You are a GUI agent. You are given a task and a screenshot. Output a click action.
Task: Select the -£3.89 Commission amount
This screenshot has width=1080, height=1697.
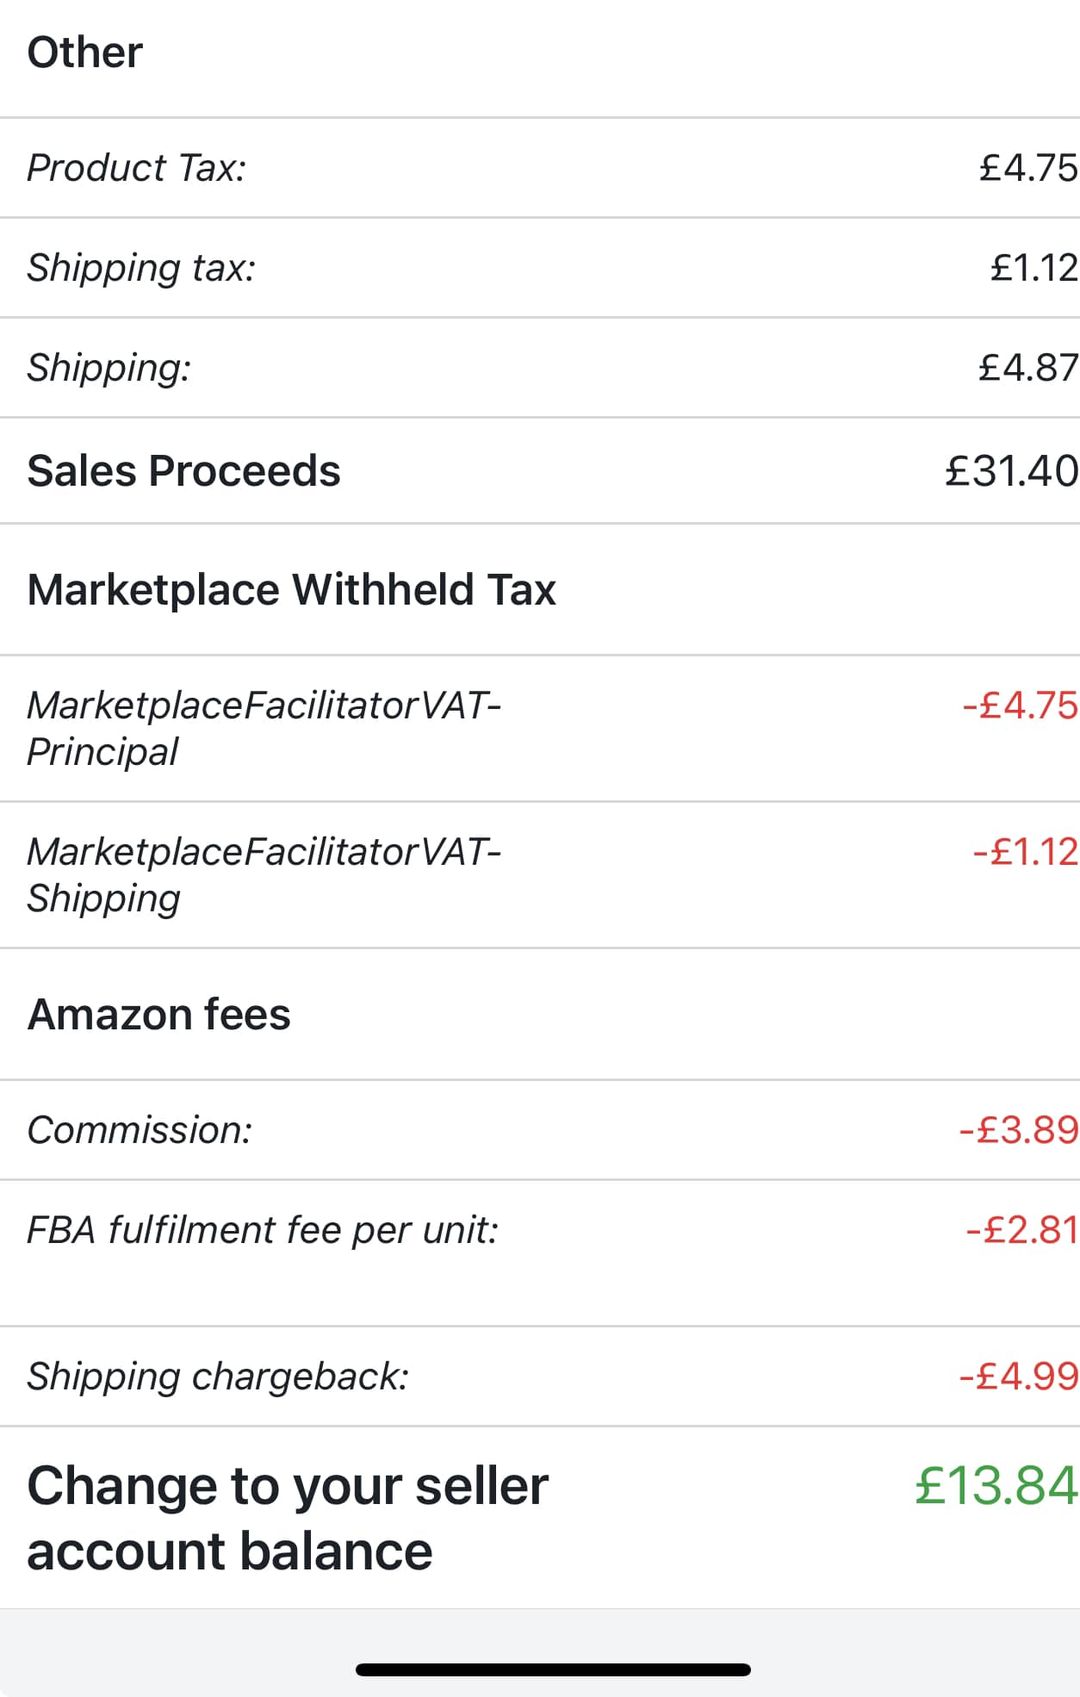pos(1018,1130)
